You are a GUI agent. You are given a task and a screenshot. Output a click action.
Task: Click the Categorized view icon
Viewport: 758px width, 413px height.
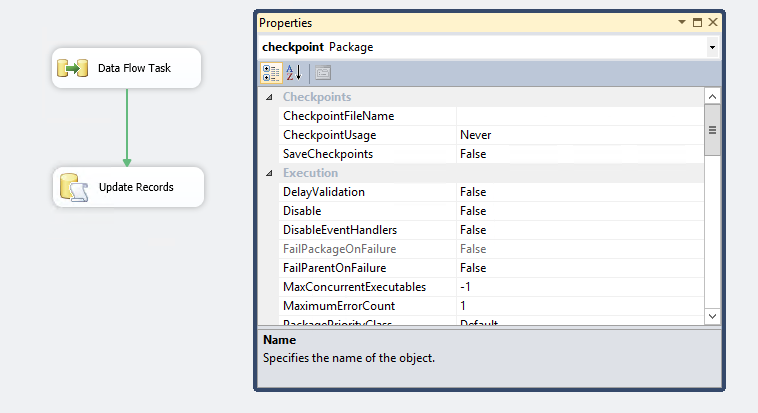click(270, 73)
